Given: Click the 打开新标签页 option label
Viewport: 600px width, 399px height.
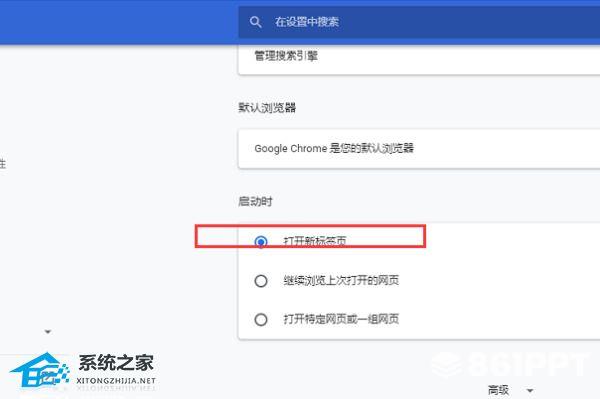Looking at the screenshot, I should click(x=315, y=241).
